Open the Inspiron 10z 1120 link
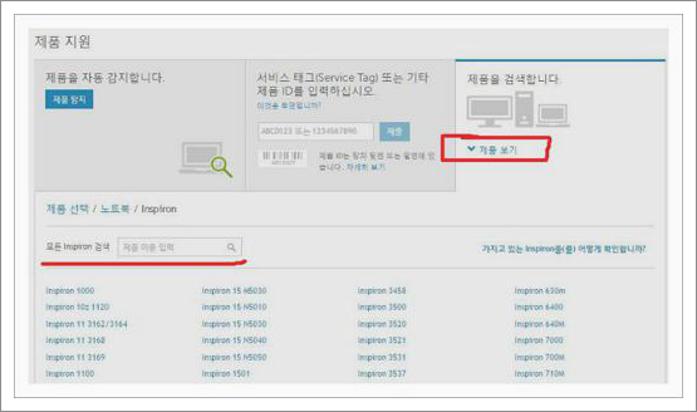The width and height of the screenshot is (697, 412). [x=77, y=307]
